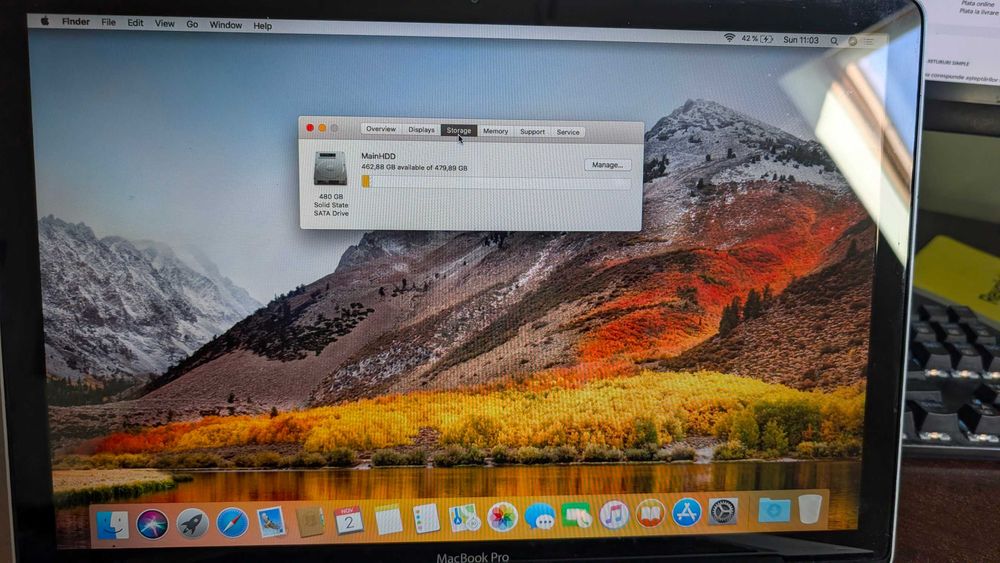Open the Mail stamp icon in Dock

[271, 522]
